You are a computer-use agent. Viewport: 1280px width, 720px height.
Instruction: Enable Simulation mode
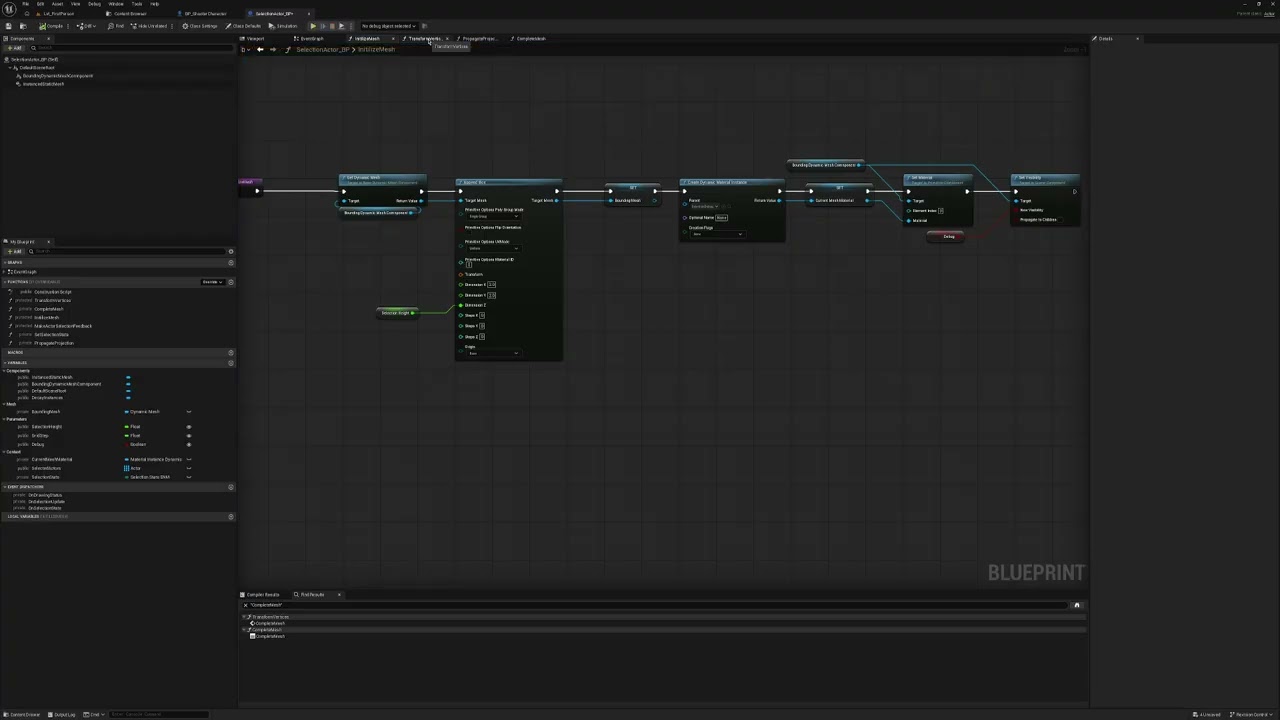point(284,26)
